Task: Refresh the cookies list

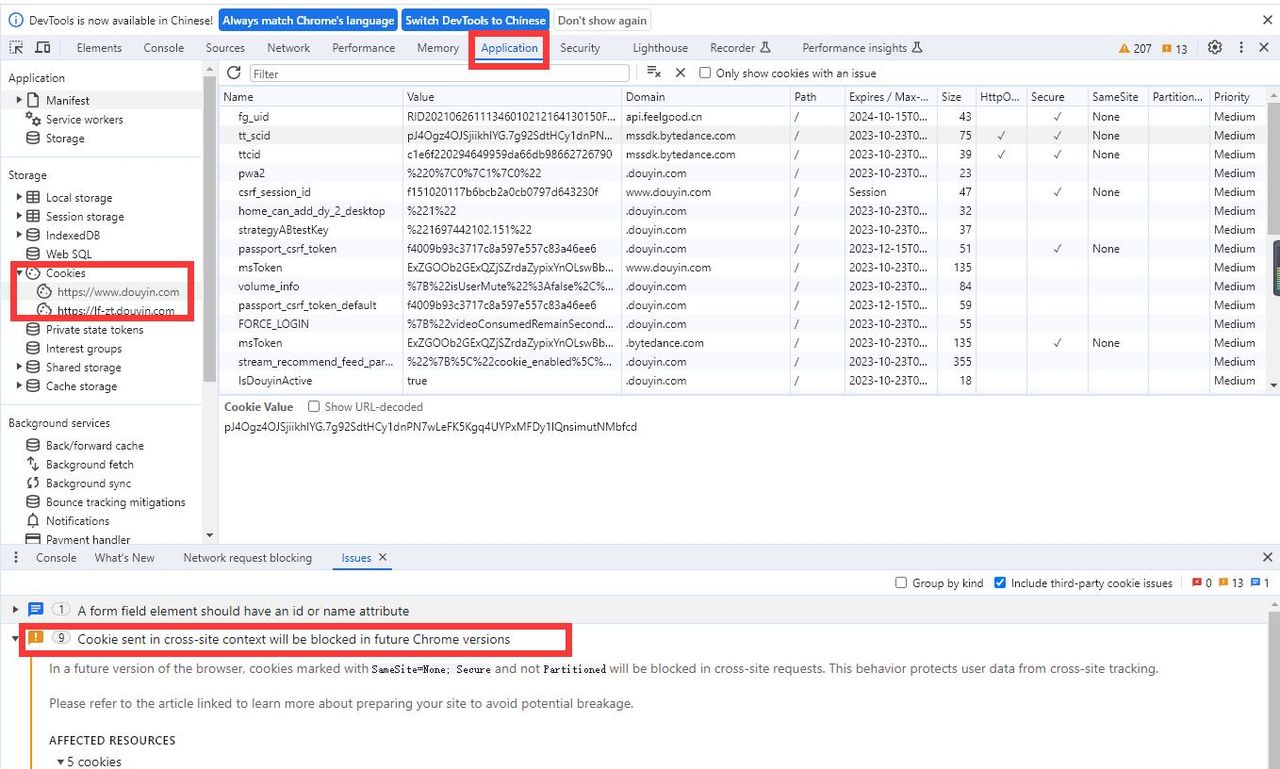Action: [x=234, y=73]
